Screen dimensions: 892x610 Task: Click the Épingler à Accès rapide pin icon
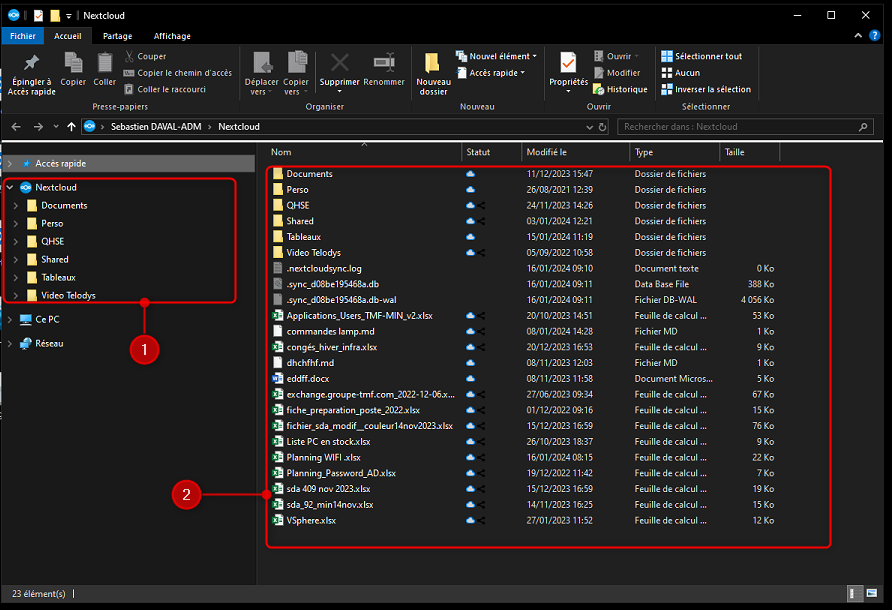tap(31, 63)
